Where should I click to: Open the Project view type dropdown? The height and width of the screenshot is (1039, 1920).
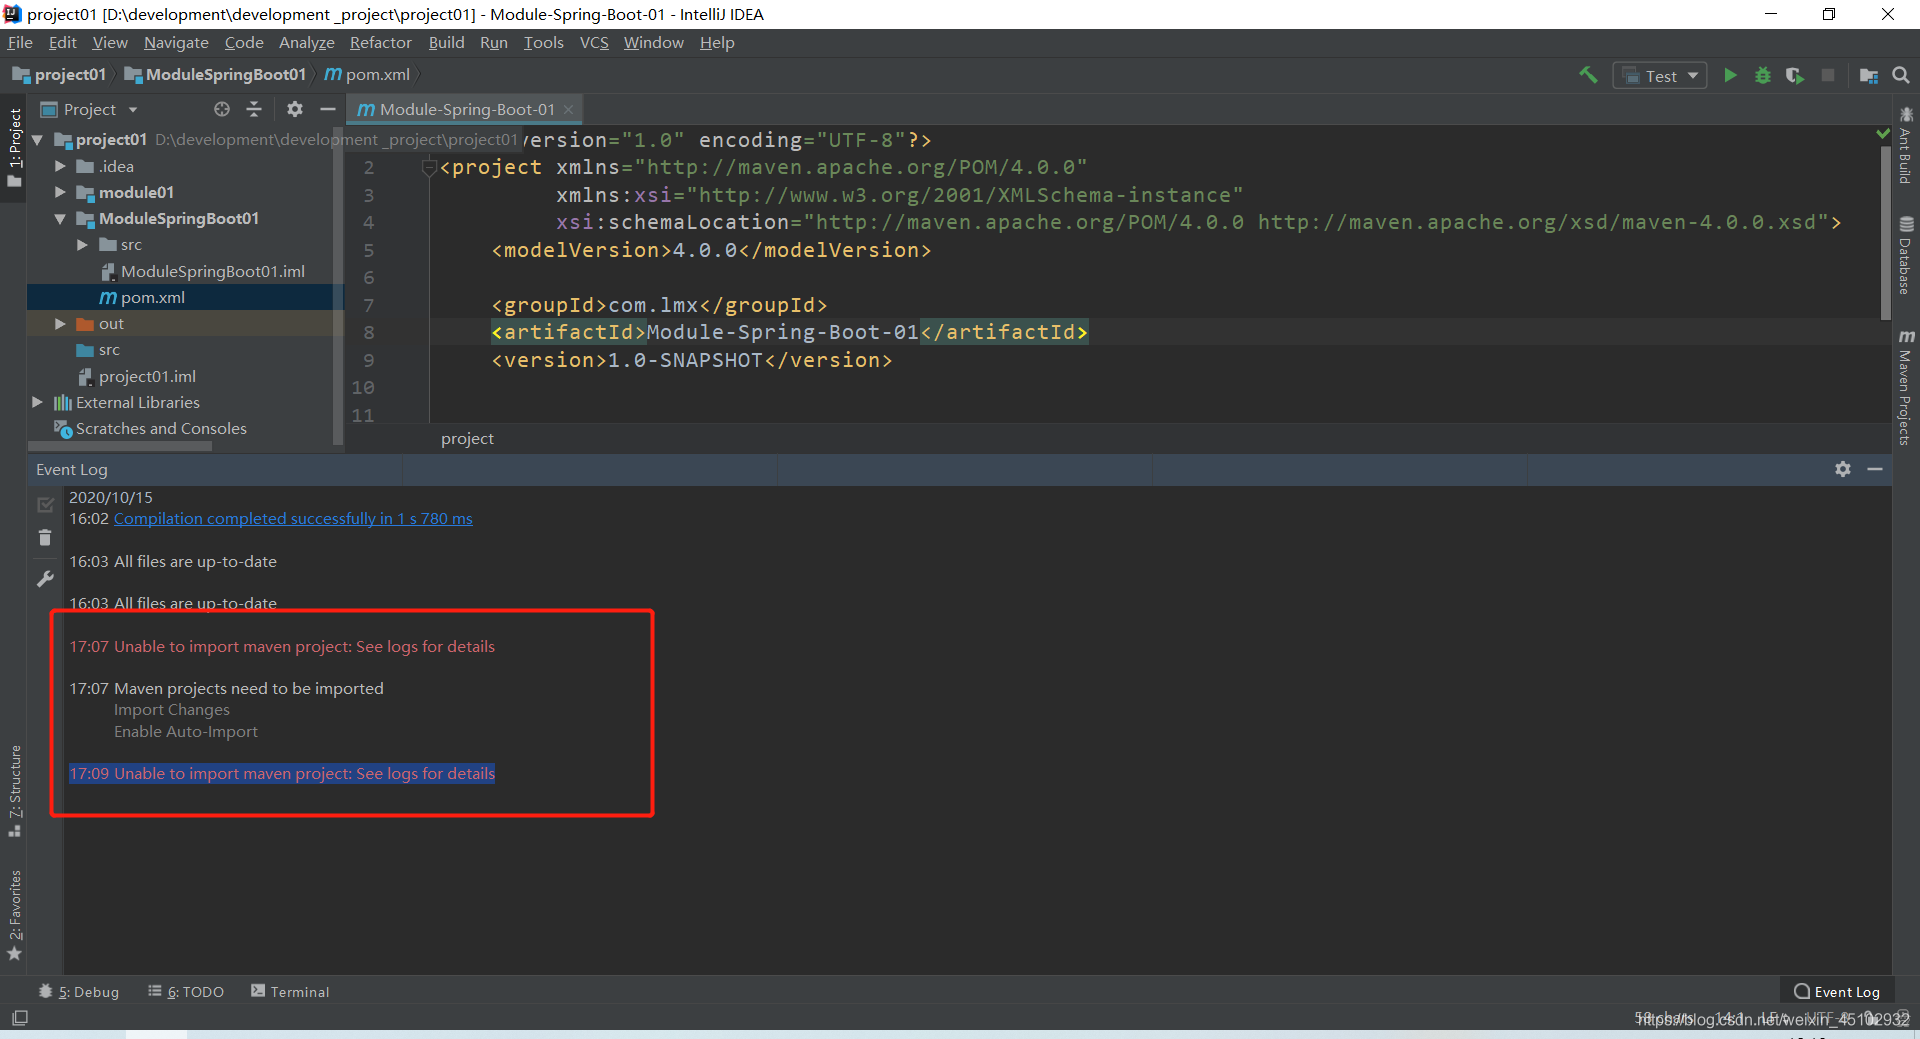coord(88,109)
